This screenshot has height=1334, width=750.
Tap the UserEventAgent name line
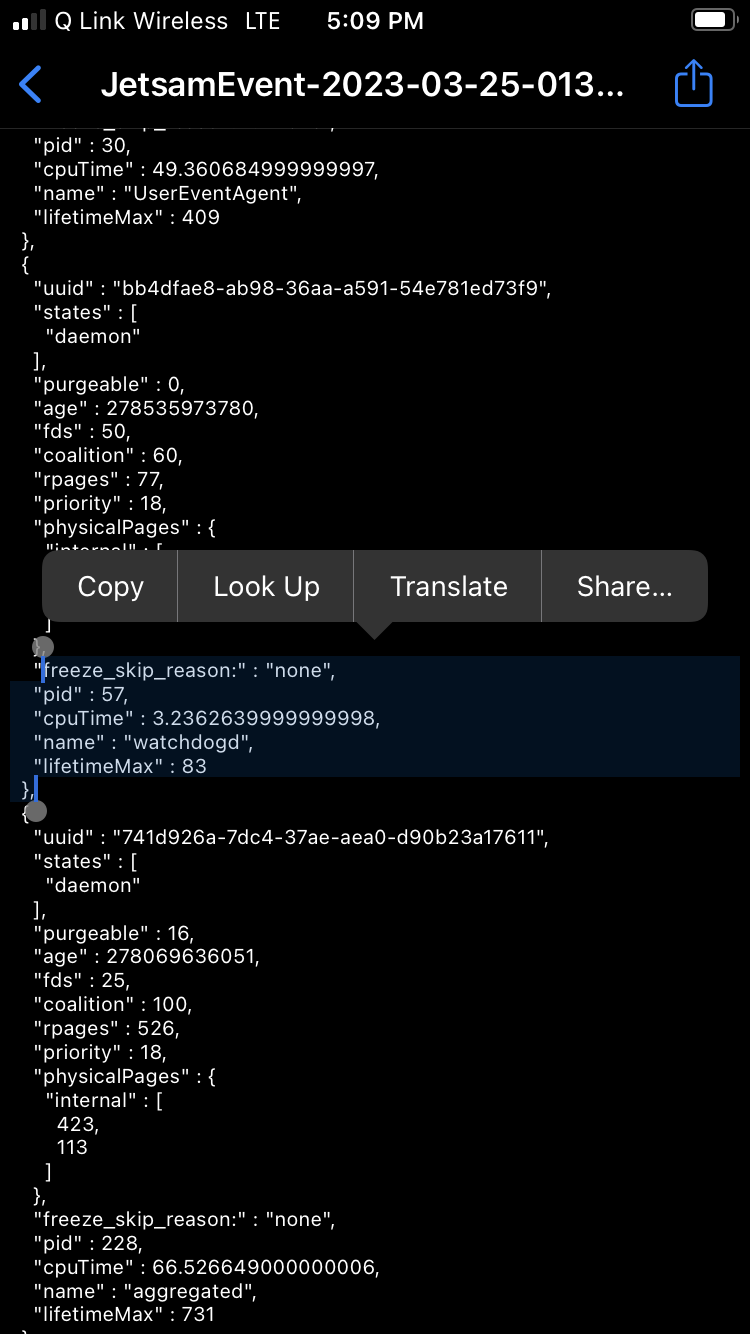click(x=167, y=193)
